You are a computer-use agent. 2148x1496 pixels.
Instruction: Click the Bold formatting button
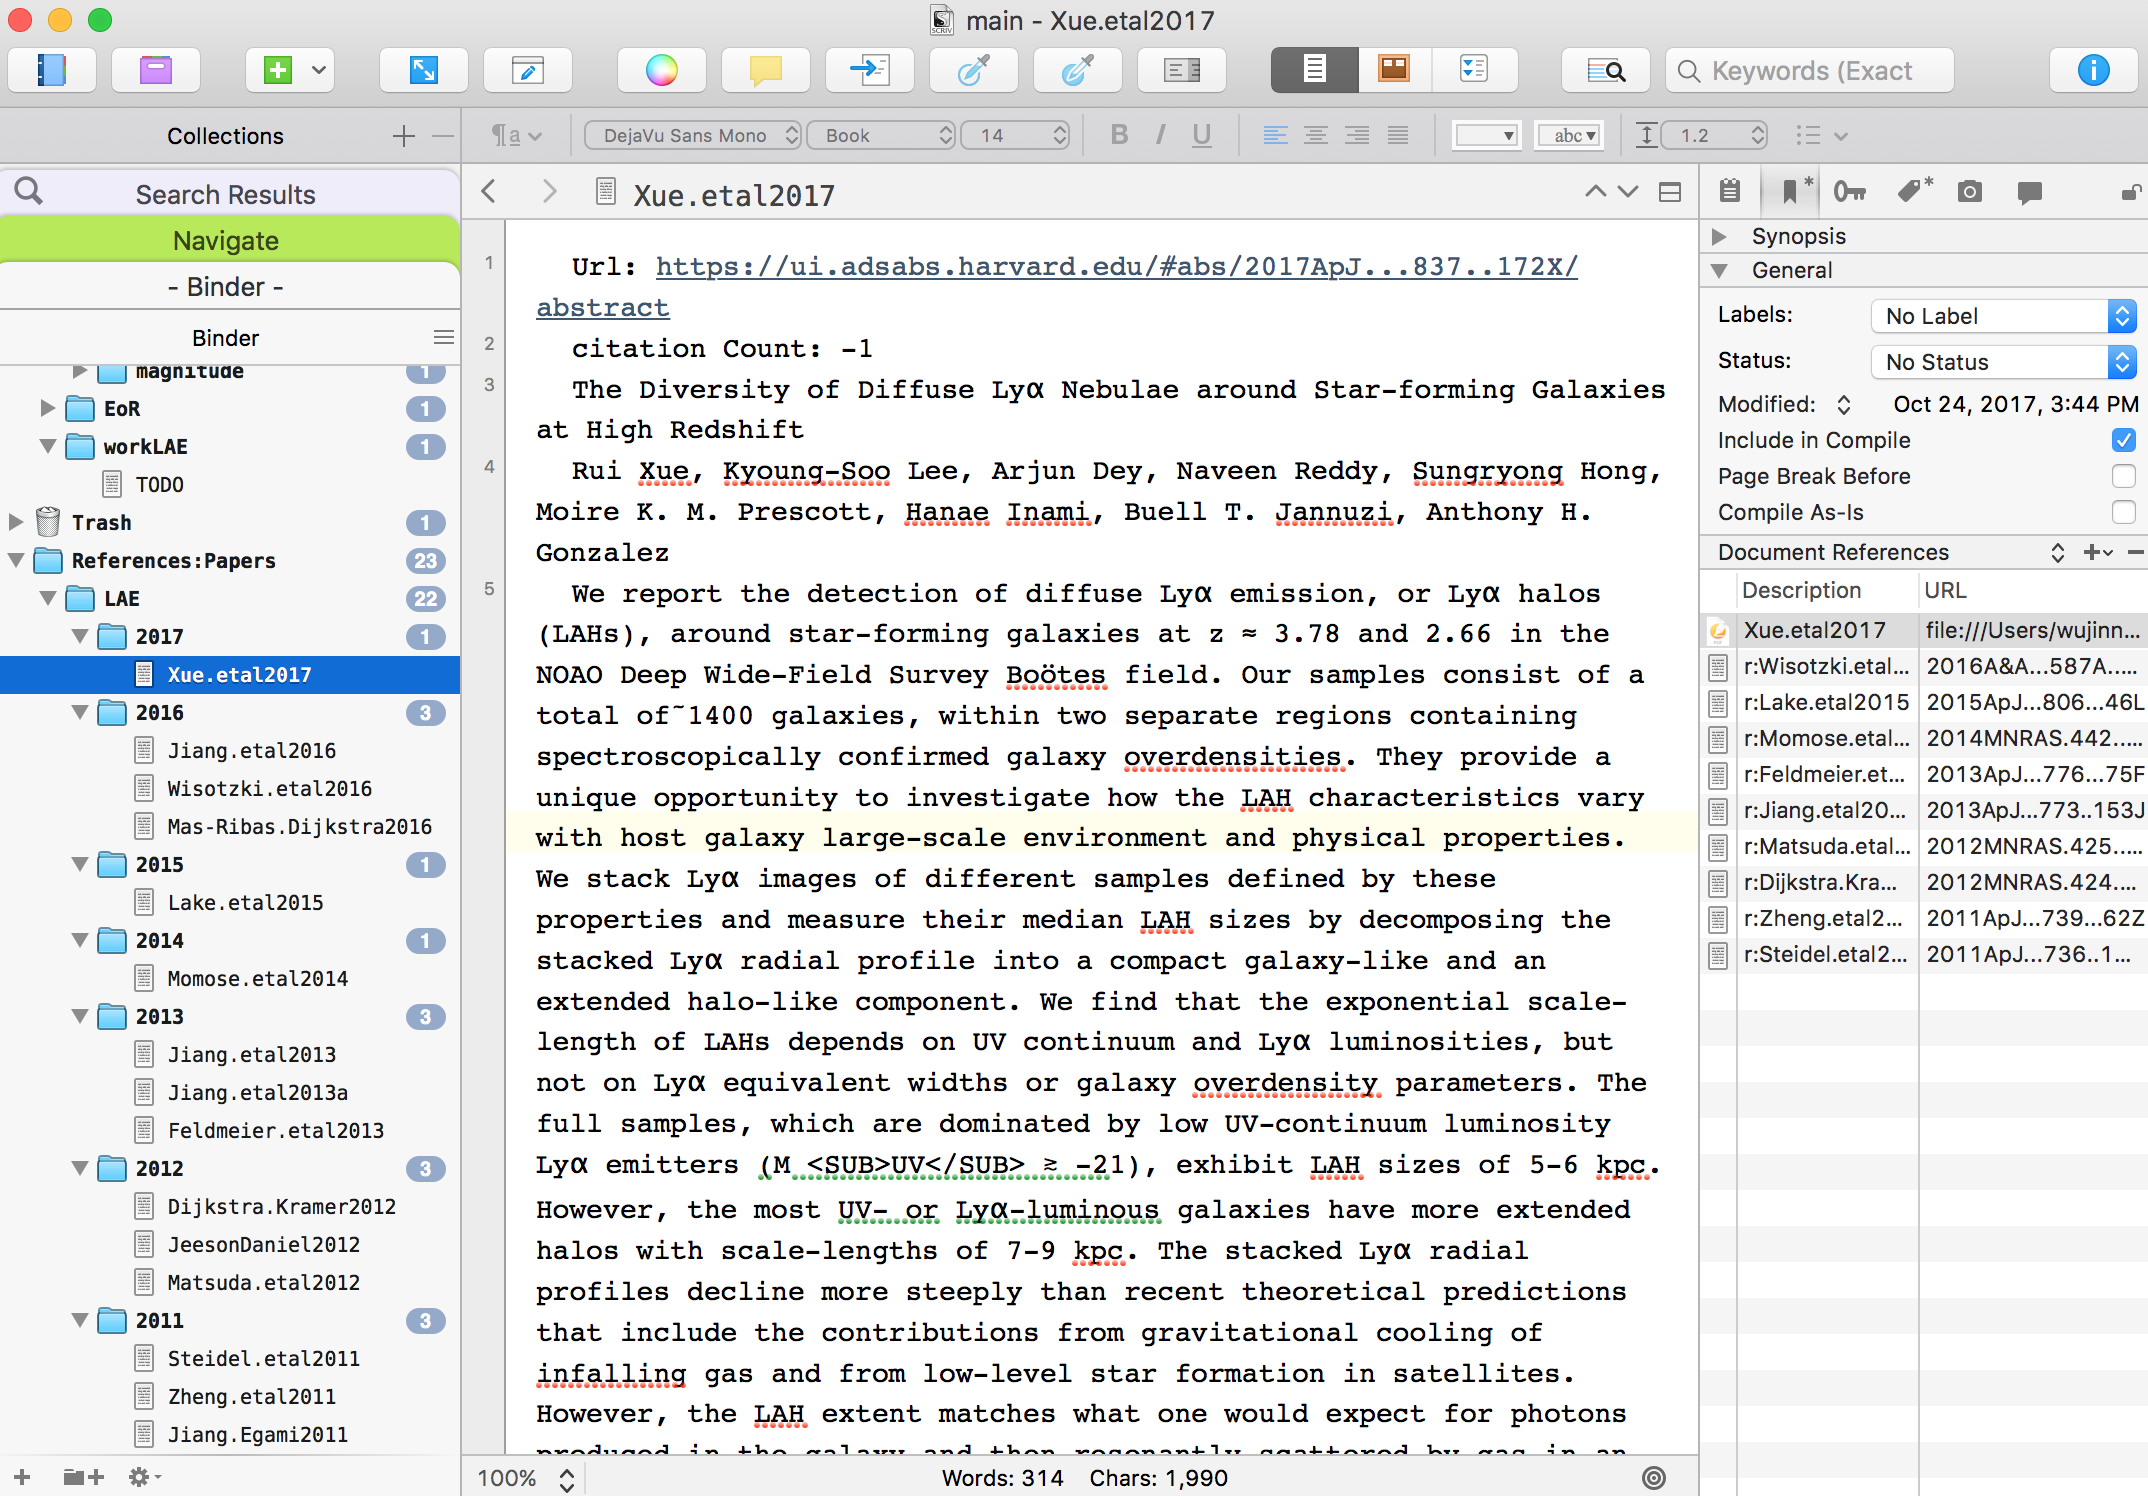(1119, 135)
